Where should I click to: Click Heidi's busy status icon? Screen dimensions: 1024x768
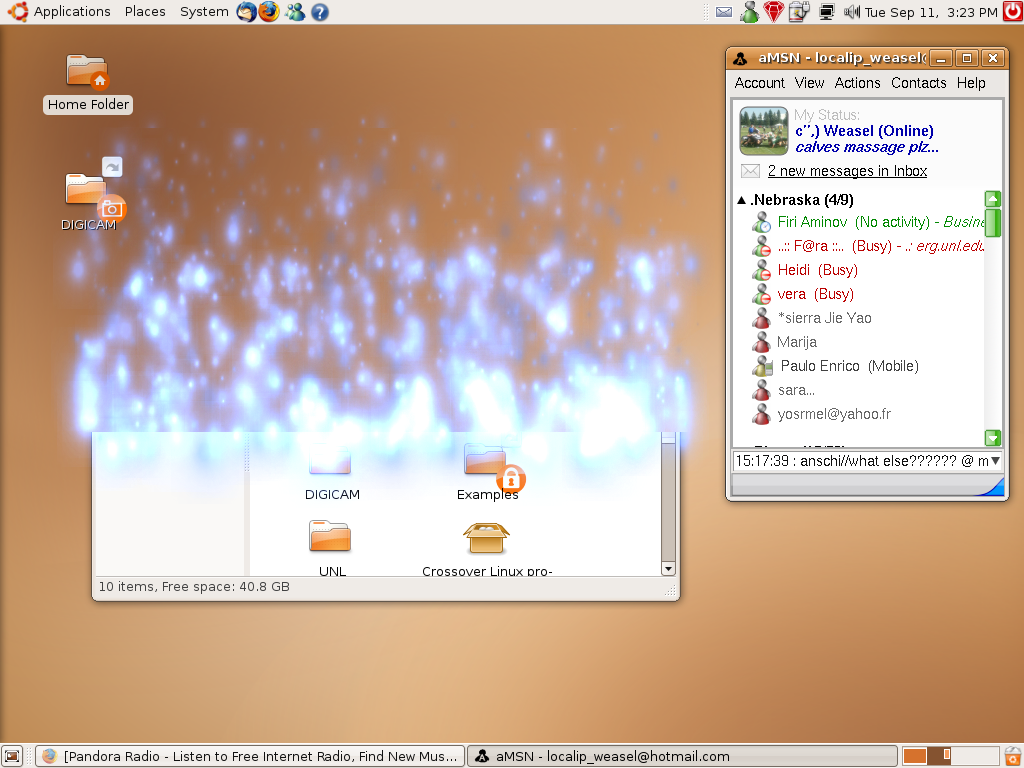point(762,270)
